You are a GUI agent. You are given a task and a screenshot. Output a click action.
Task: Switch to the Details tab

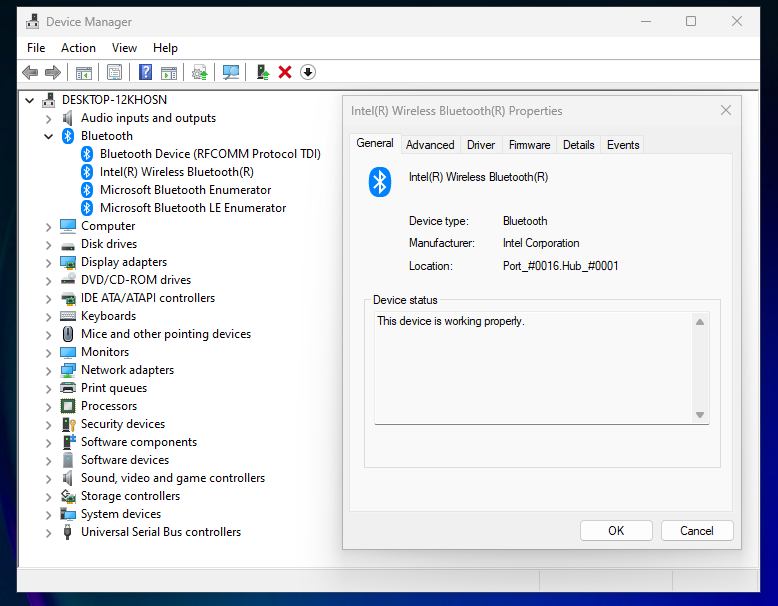579,144
